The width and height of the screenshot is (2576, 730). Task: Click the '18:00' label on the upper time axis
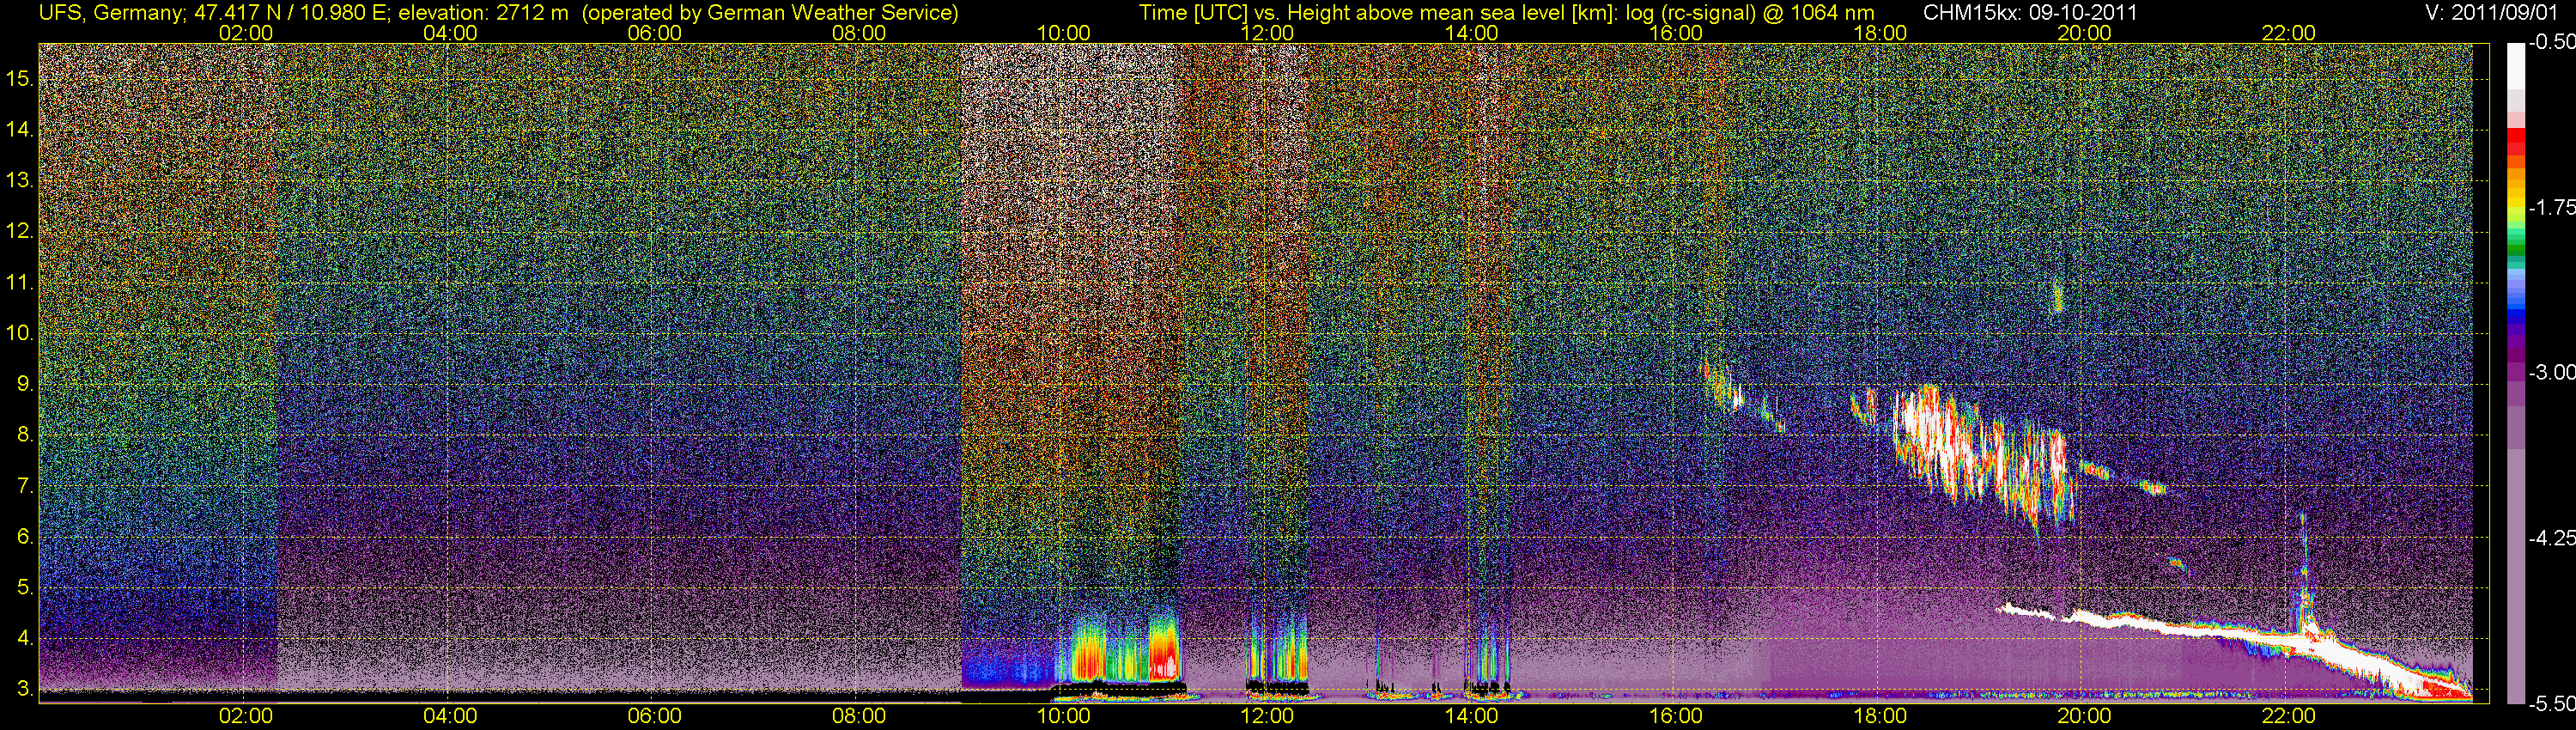tap(1880, 33)
